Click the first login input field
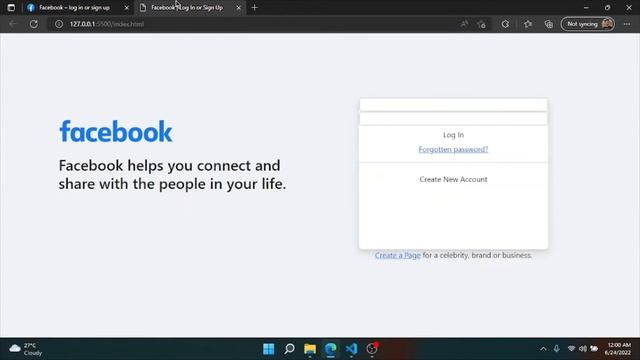640x360 pixels. (453, 104)
